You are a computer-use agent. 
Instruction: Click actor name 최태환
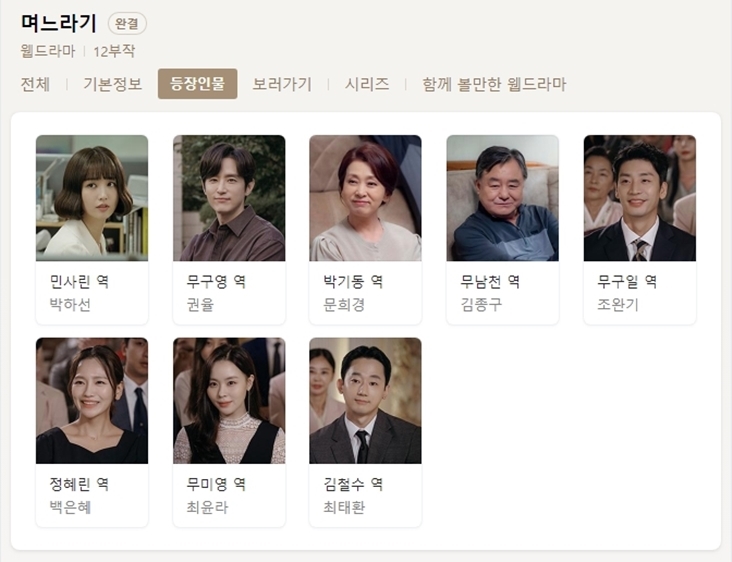tap(344, 507)
